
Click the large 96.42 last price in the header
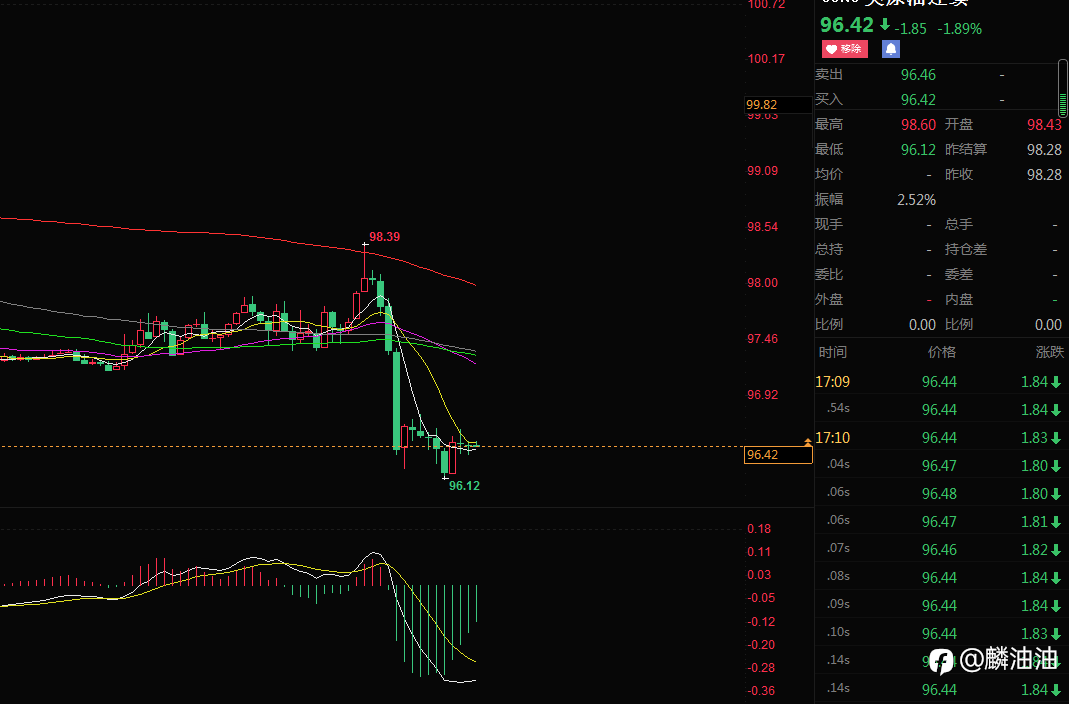[847, 25]
